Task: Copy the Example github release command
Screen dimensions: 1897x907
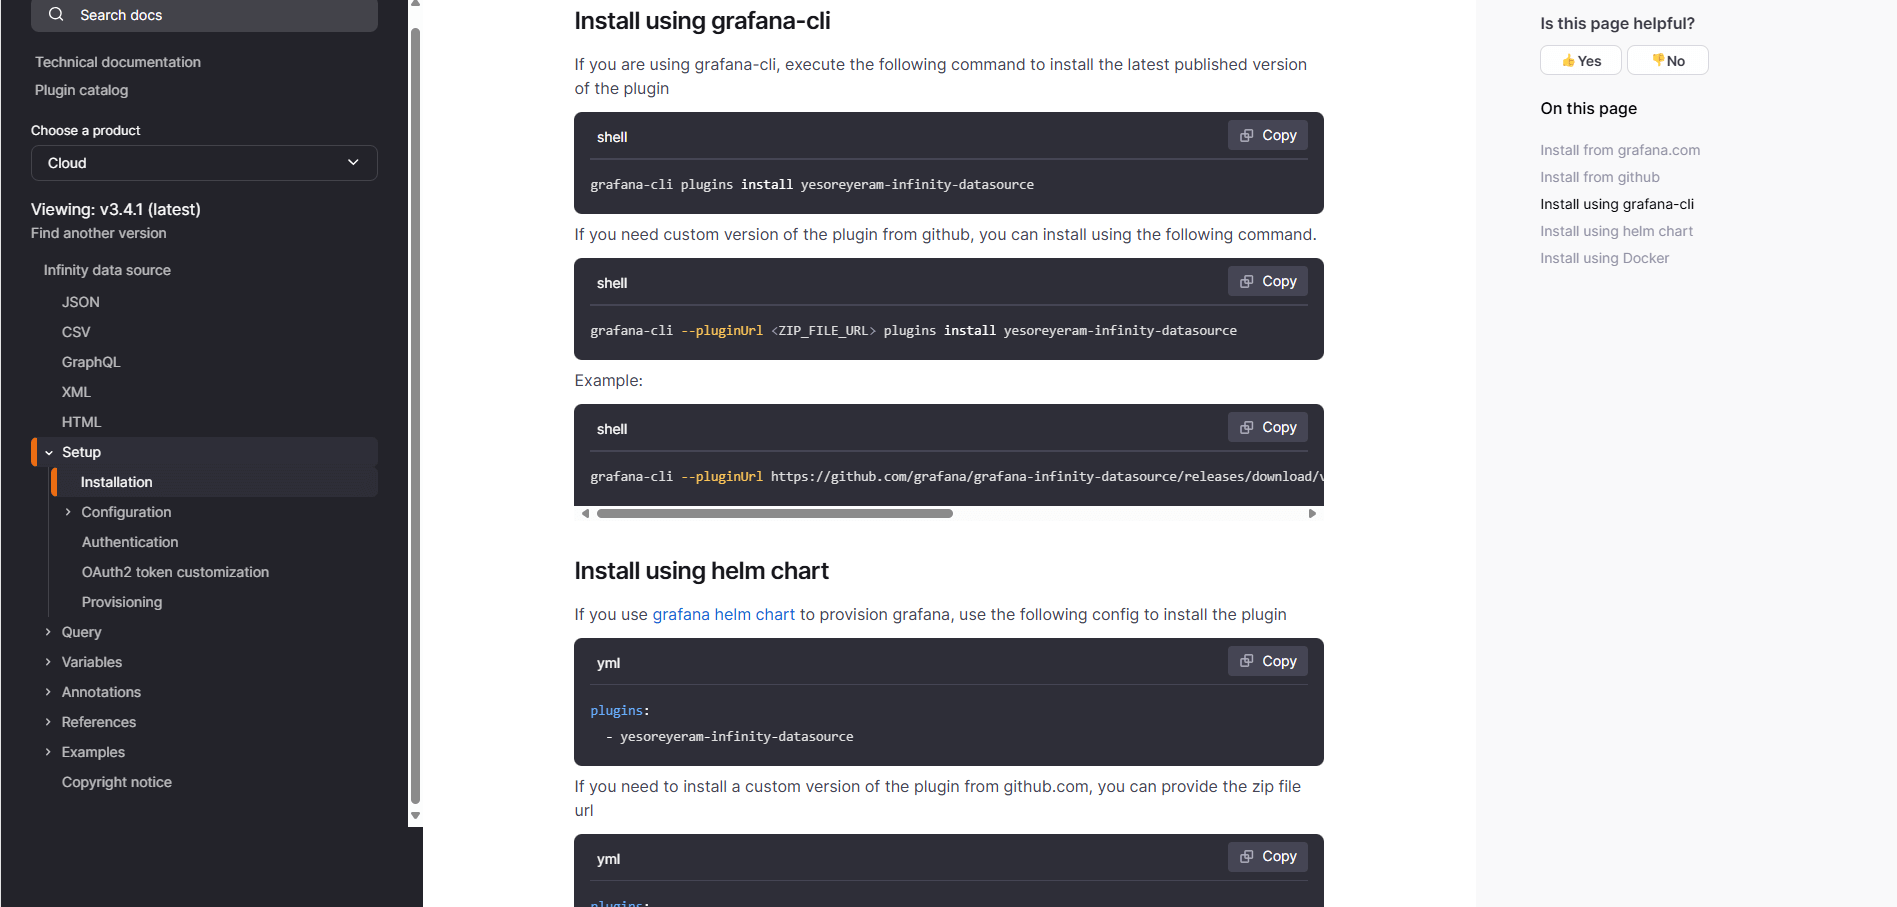Action: [1268, 427]
